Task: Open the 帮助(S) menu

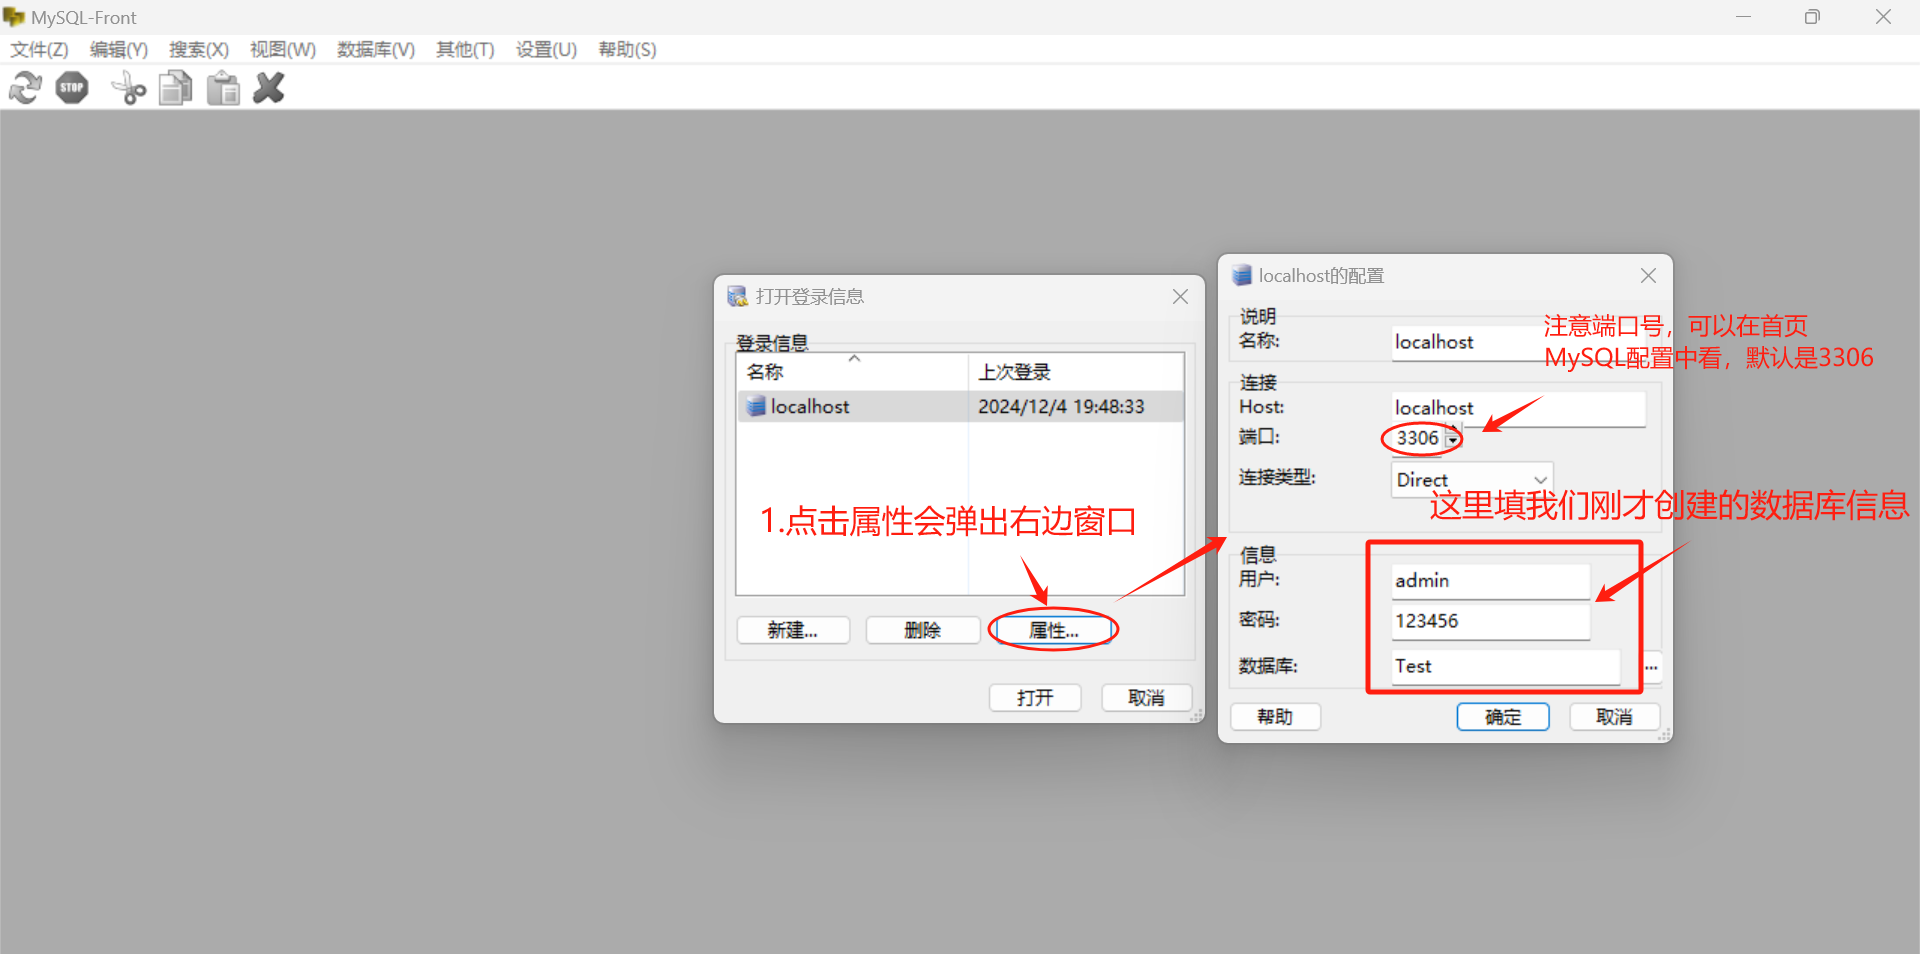Action: click(x=627, y=50)
